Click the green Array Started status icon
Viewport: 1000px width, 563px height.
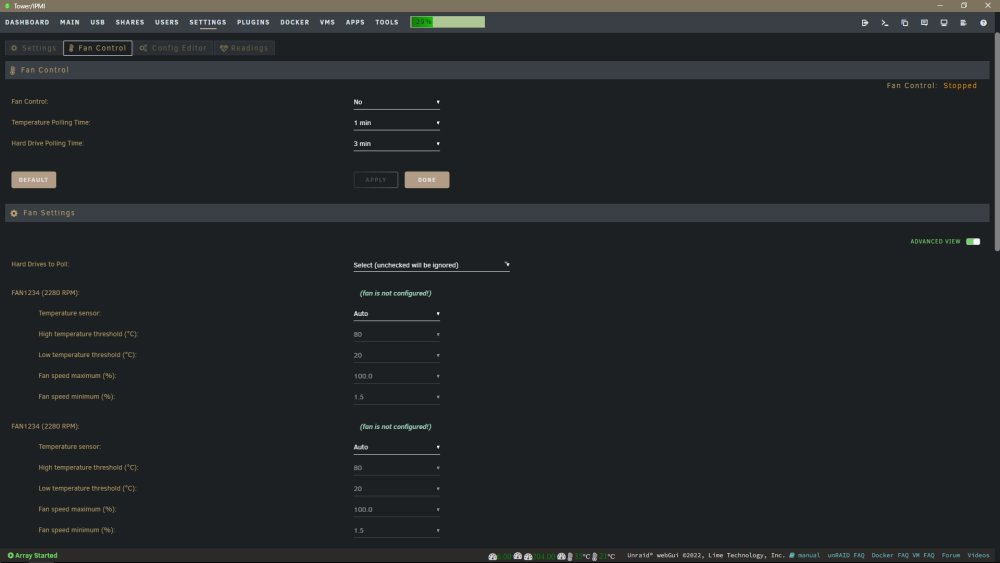pyautogui.click(x=10, y=555)
